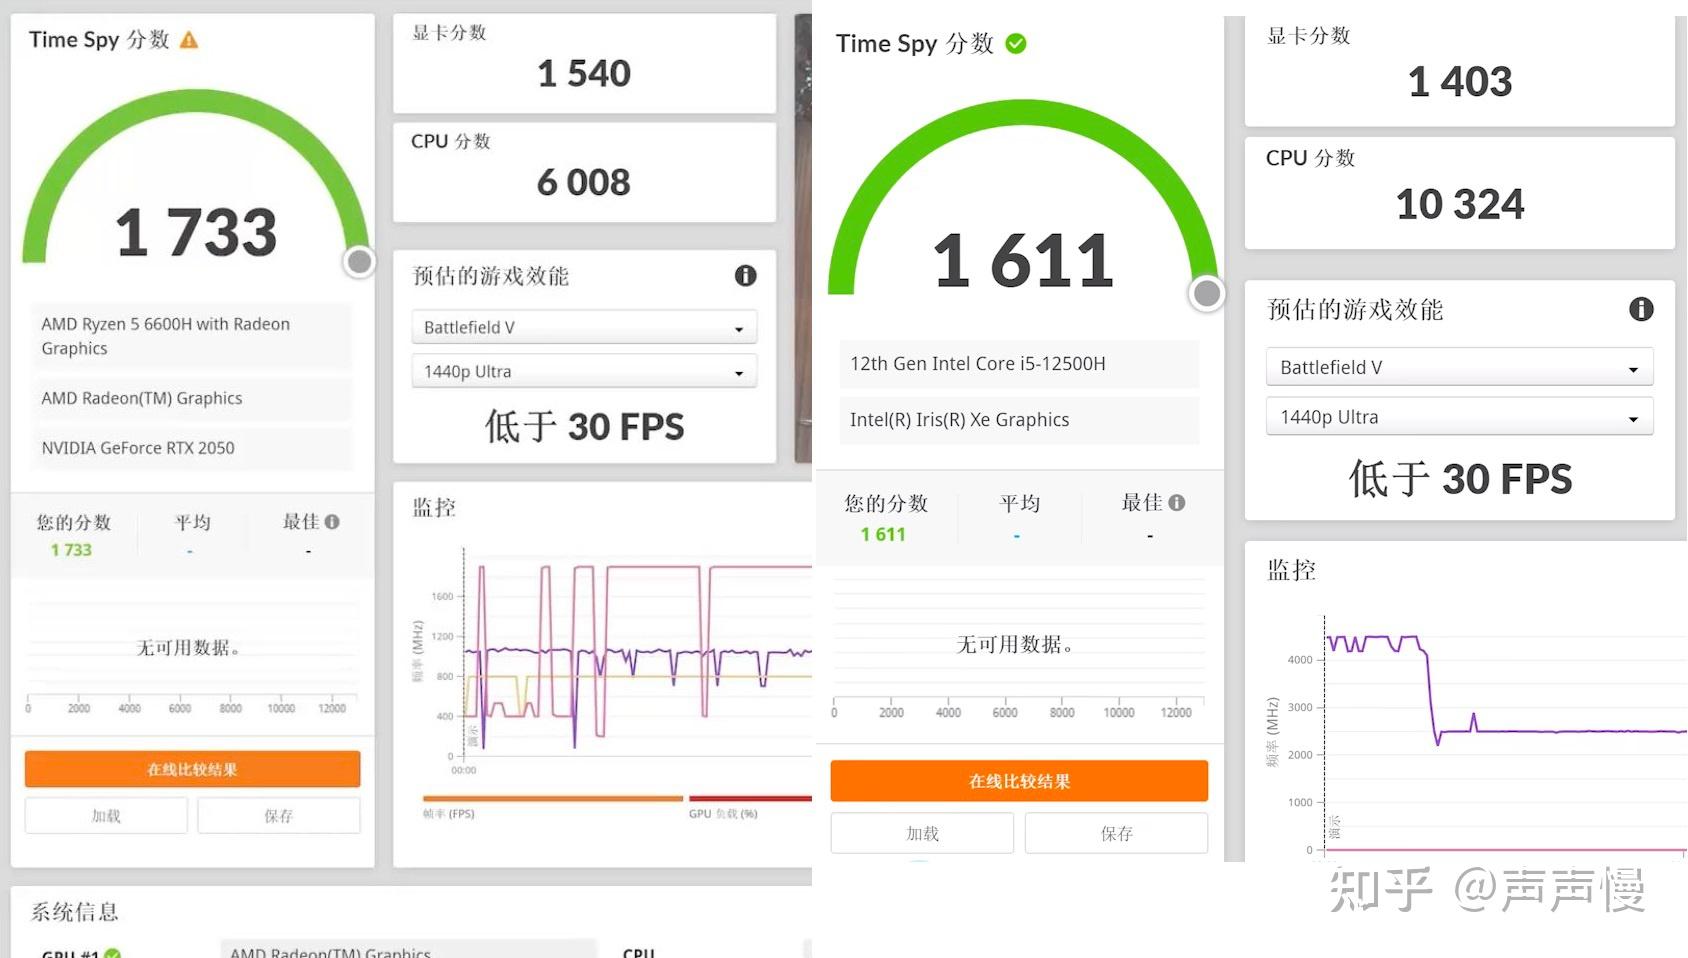Open the Battlefield V game dropdown on left panel
Image resolution: width=1688 pixels, height=958 pixels.
(583, 327)
